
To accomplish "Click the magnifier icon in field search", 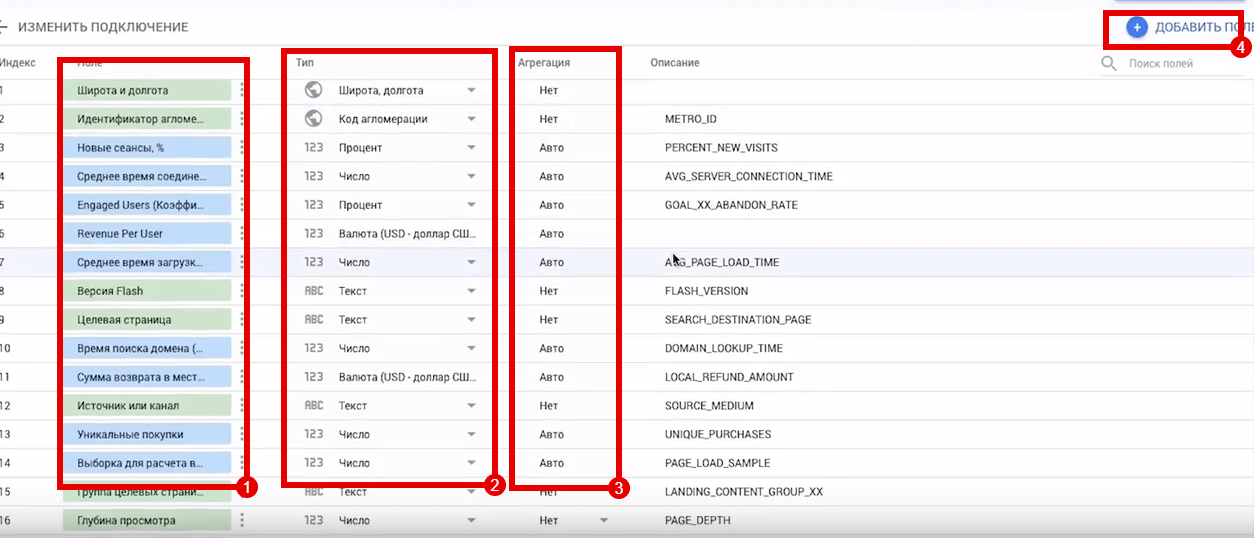I will (x=1109, y=64).
